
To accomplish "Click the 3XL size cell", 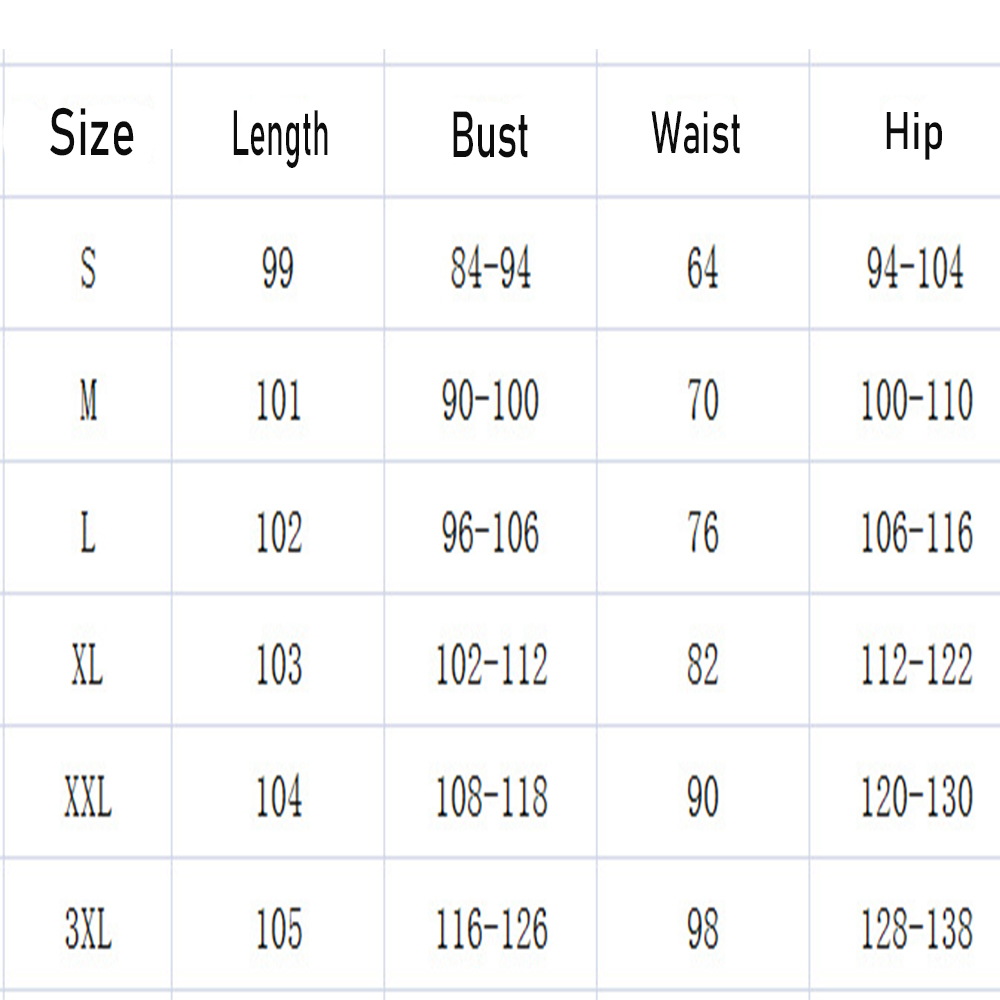I will 88,930.
